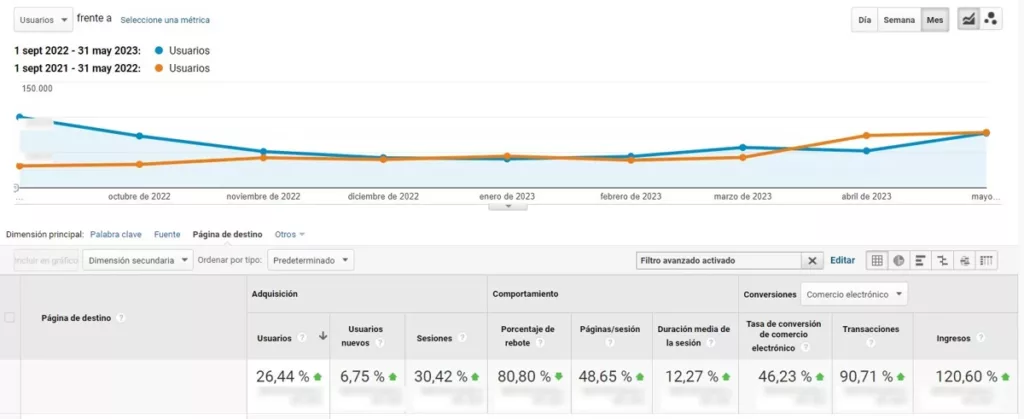This screenshot has width=1024, height=419.
Task: Select the data table view icon
Action: 877,260
